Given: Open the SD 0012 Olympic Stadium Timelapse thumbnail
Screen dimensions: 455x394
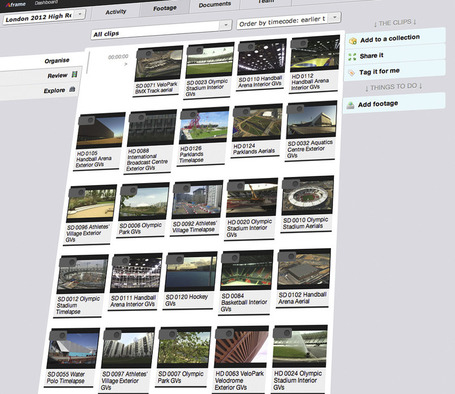Looking at the screenshot, I should (83, 275).
